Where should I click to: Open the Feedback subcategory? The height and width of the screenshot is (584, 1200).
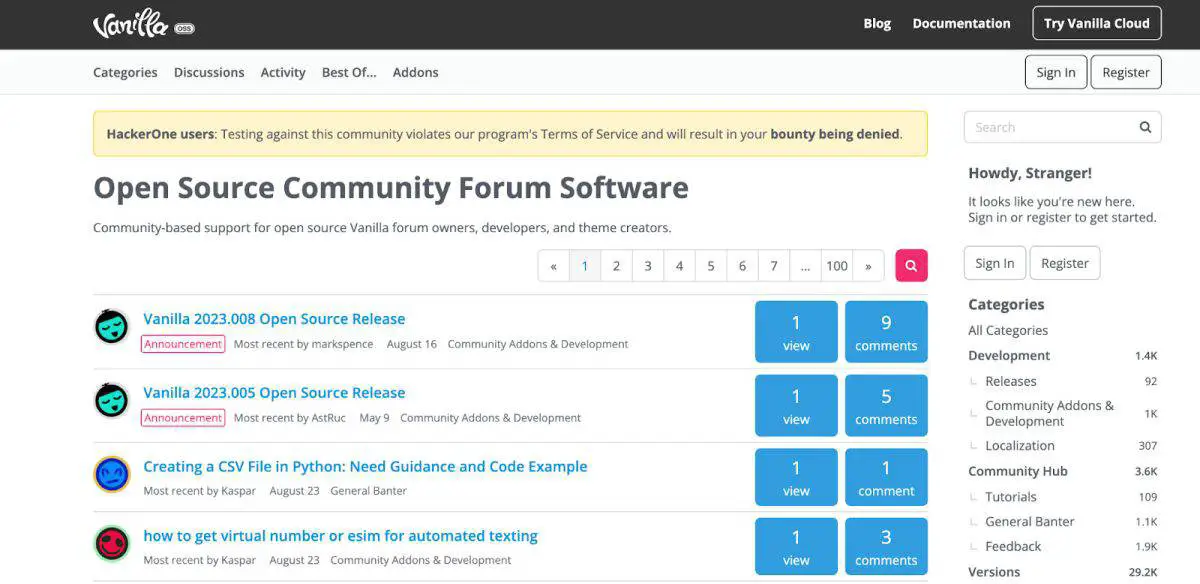(x=1013, y=546)
